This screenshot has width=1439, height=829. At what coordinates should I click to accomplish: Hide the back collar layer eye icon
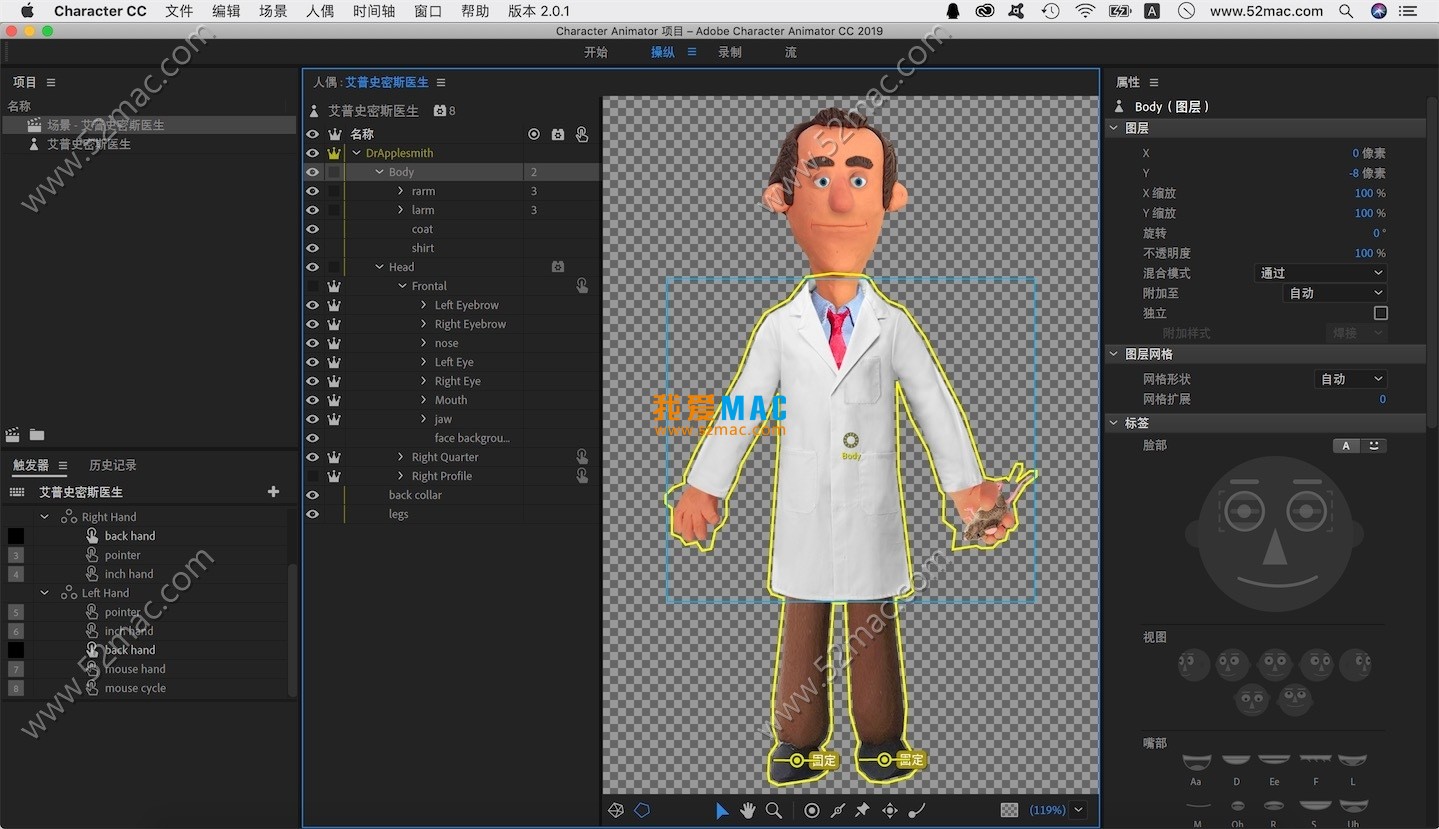[x=312, y=495]
